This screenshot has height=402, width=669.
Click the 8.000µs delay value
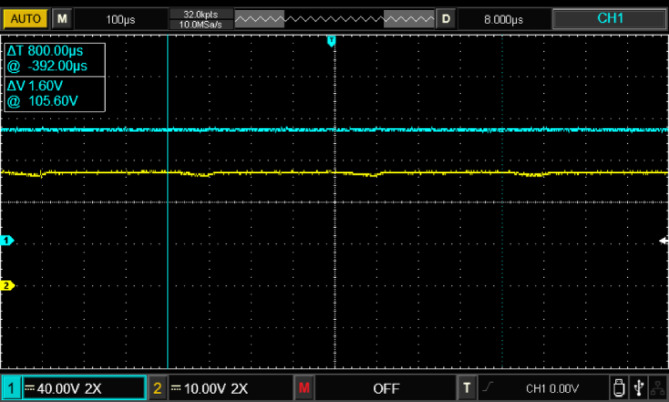coord(503,20)
